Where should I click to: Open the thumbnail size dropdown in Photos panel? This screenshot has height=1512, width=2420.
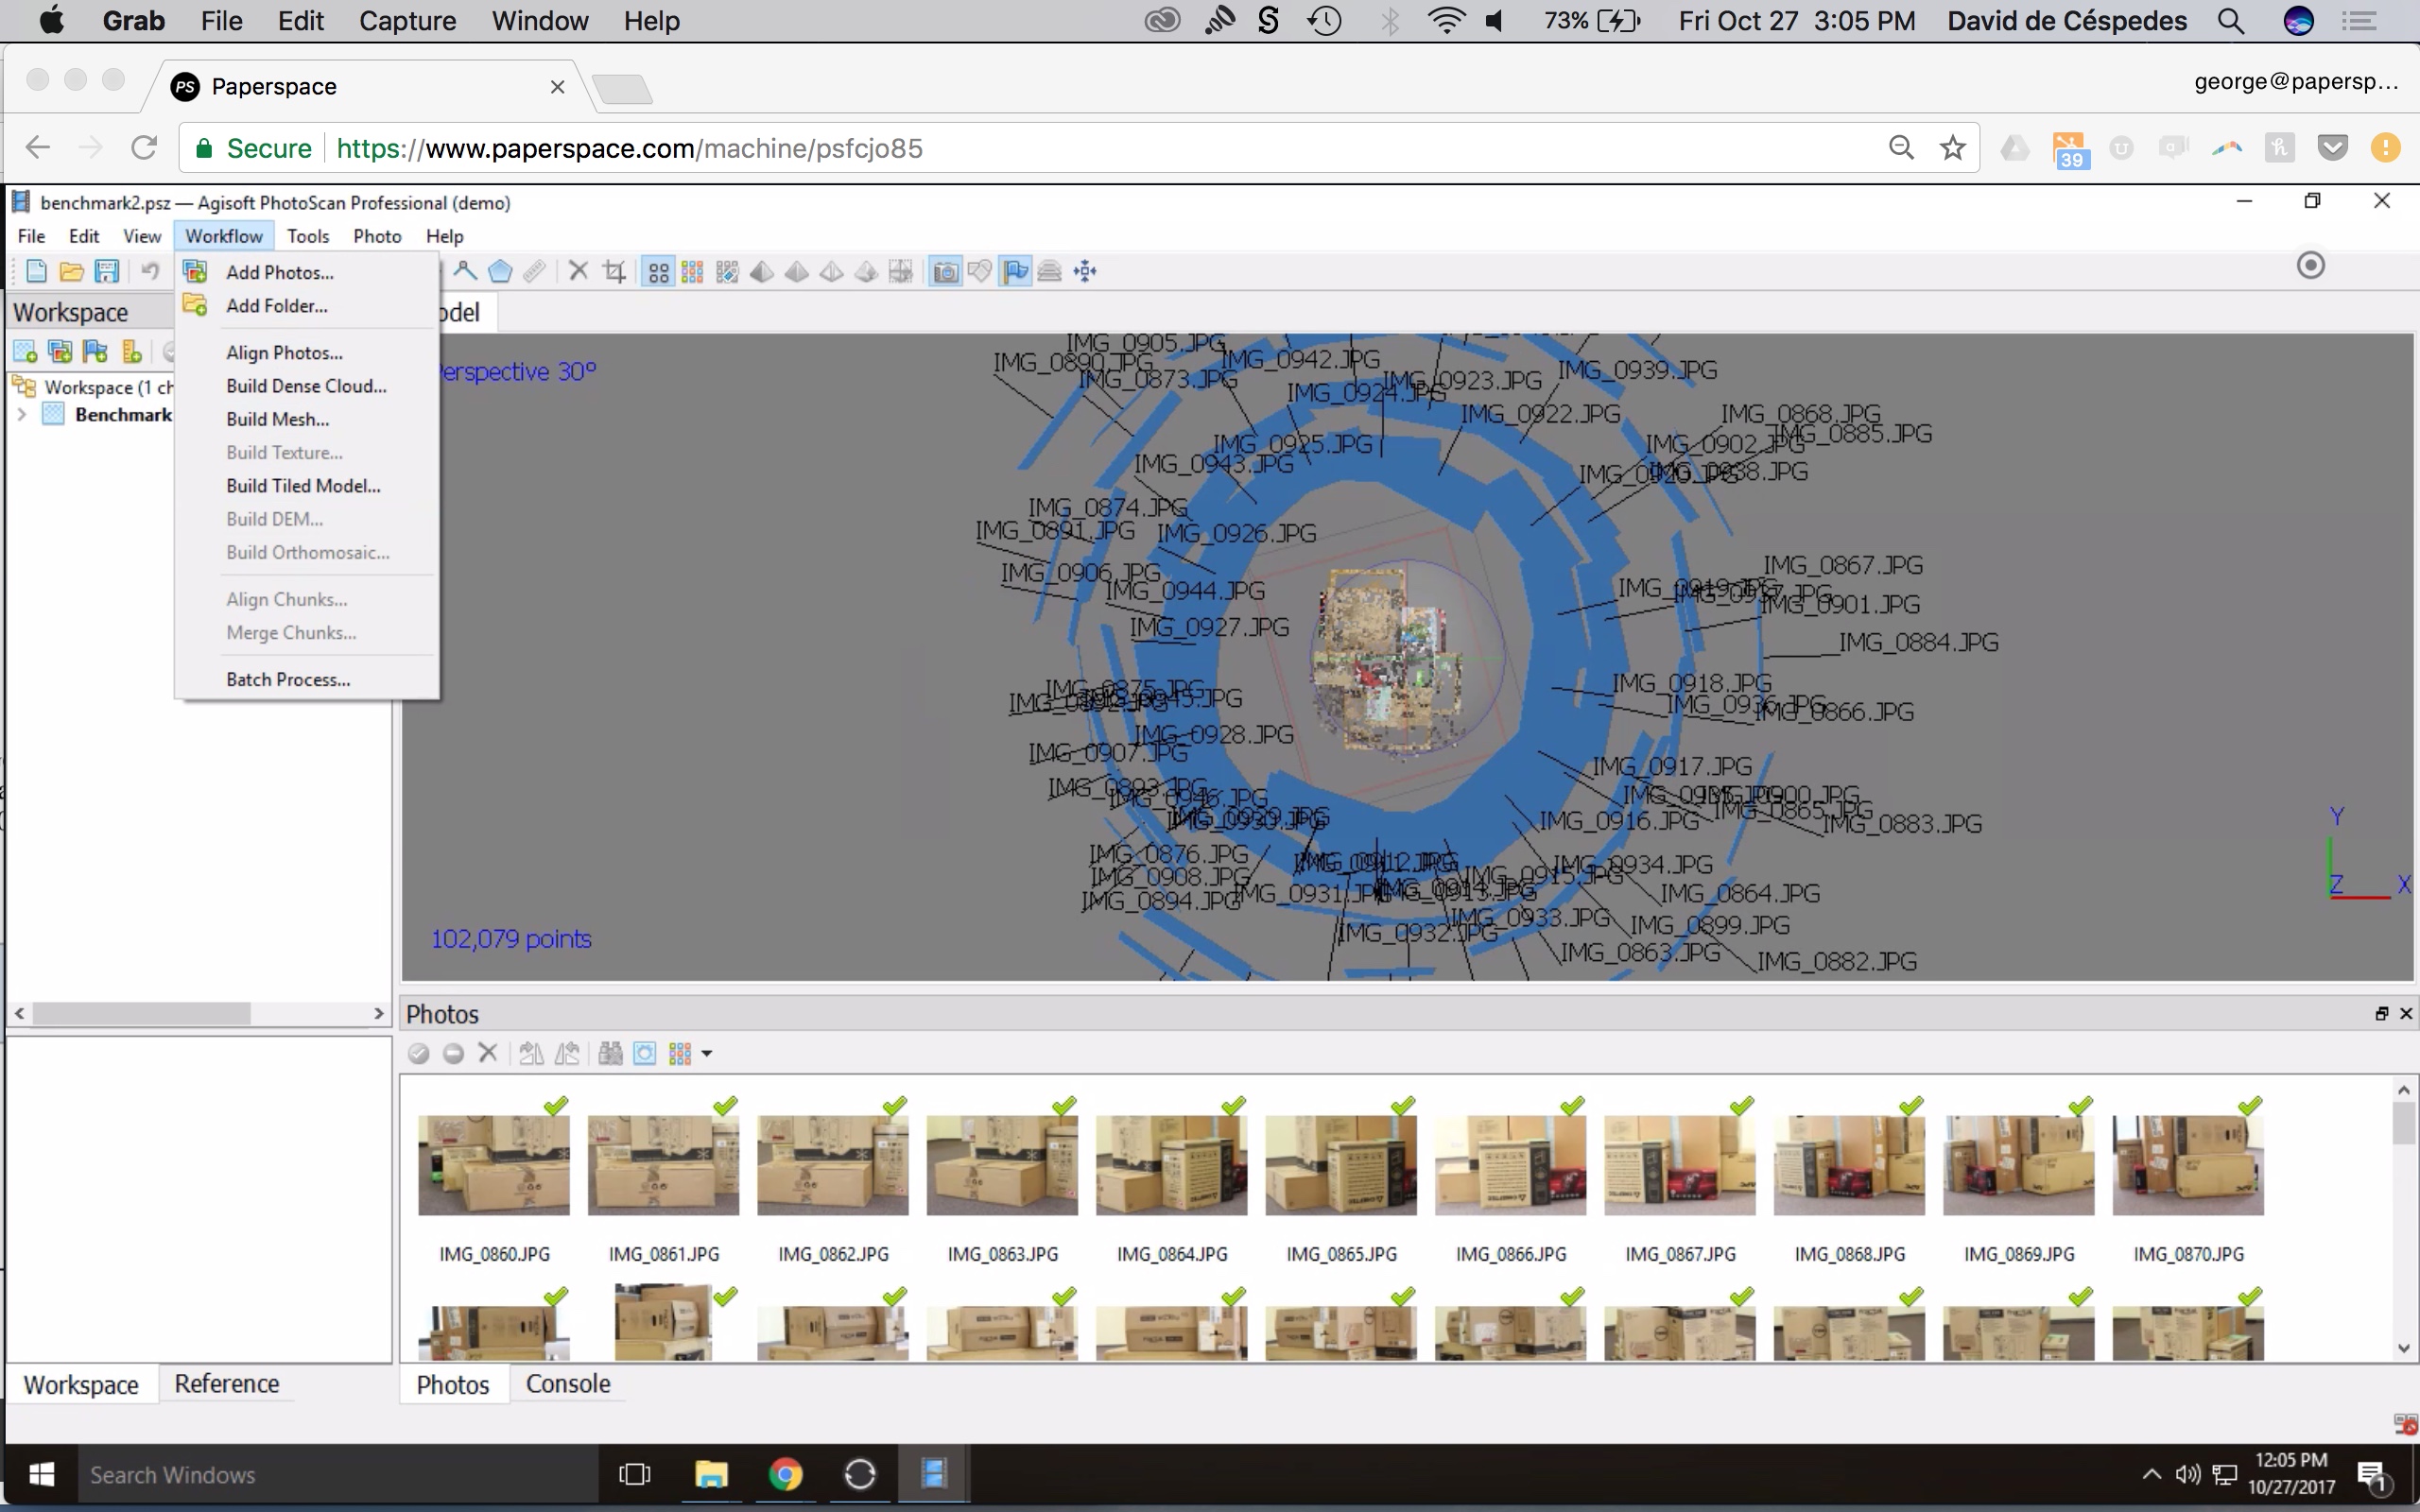tap(706, 1053)
